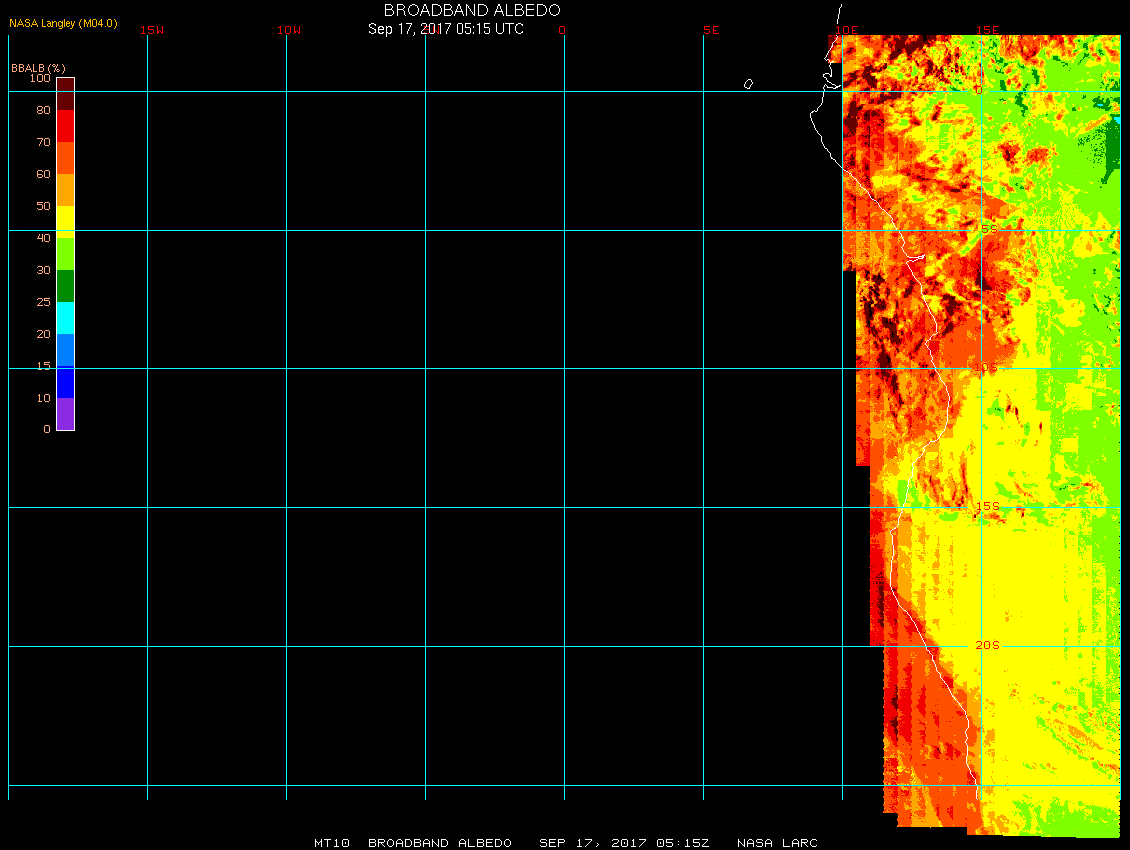
Task: Click the bright red 70–80% legend swatch
Action: pyautogui.click(x=65, y=125)
